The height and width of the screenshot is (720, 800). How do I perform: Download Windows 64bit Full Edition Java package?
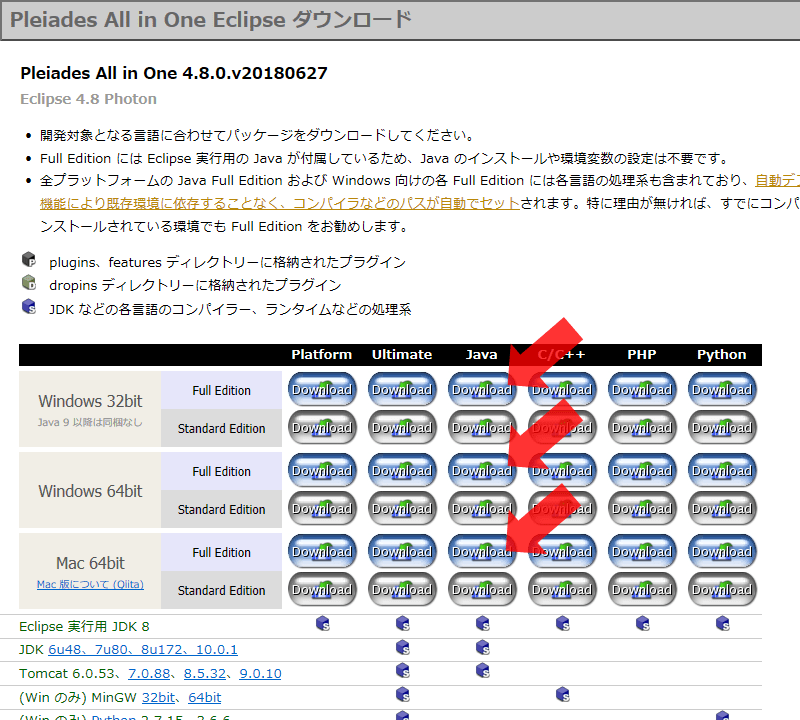coord(482,470)
